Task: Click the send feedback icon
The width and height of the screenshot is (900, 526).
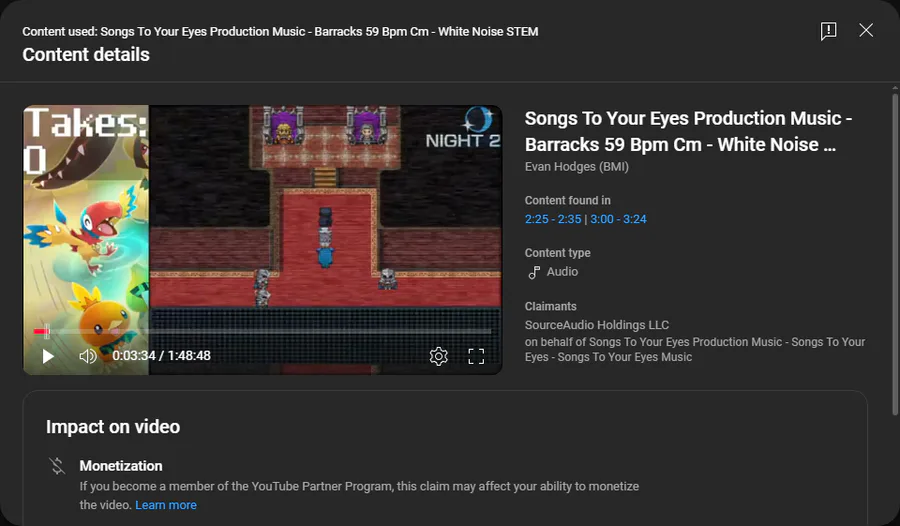Action: point(828,31)
